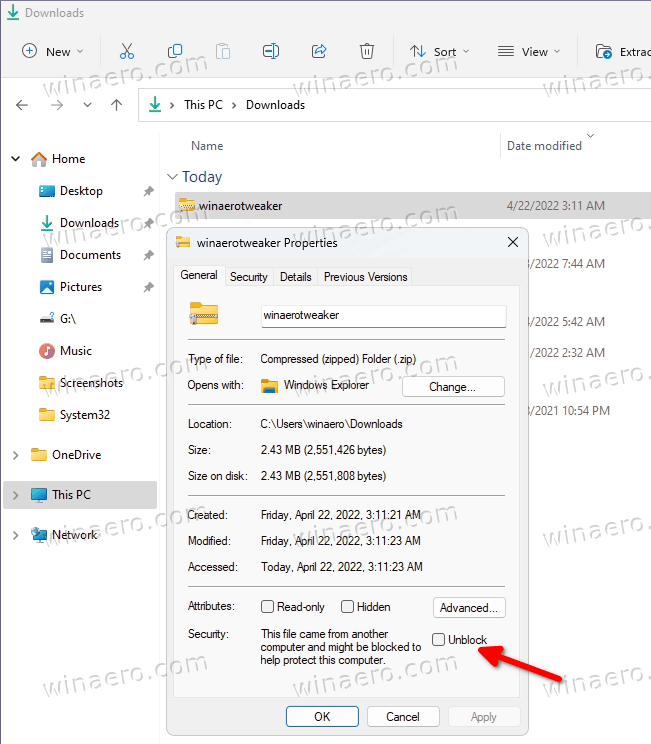This screenshot has width=651, height=744.
Task: Click the OneDrive folder icon
Action: [38, 455]
